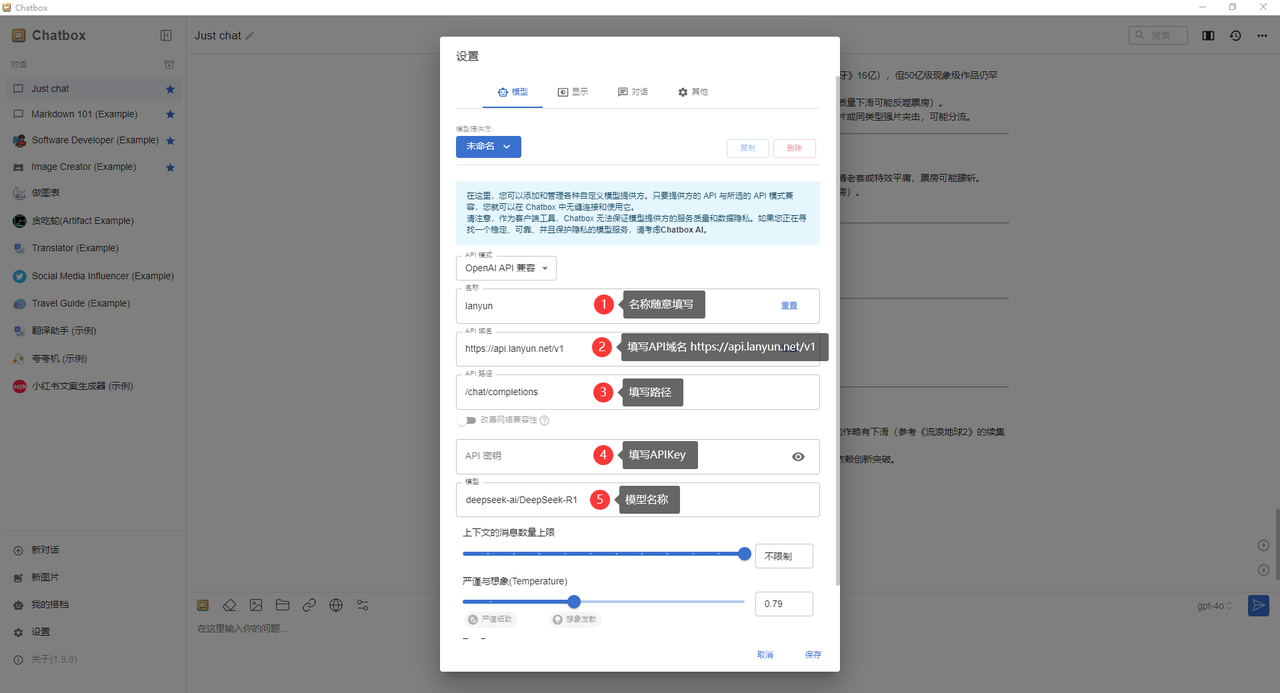
Task: Click the globe web-browsing icon
Action: [x=336, y=605]
